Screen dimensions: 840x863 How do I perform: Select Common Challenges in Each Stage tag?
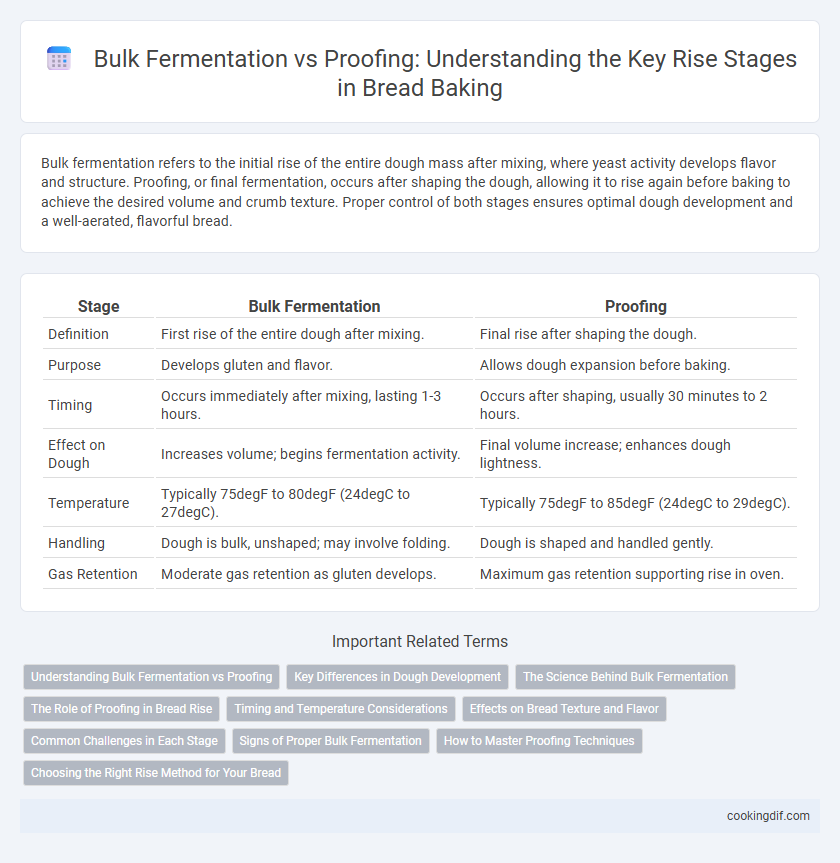124,741
